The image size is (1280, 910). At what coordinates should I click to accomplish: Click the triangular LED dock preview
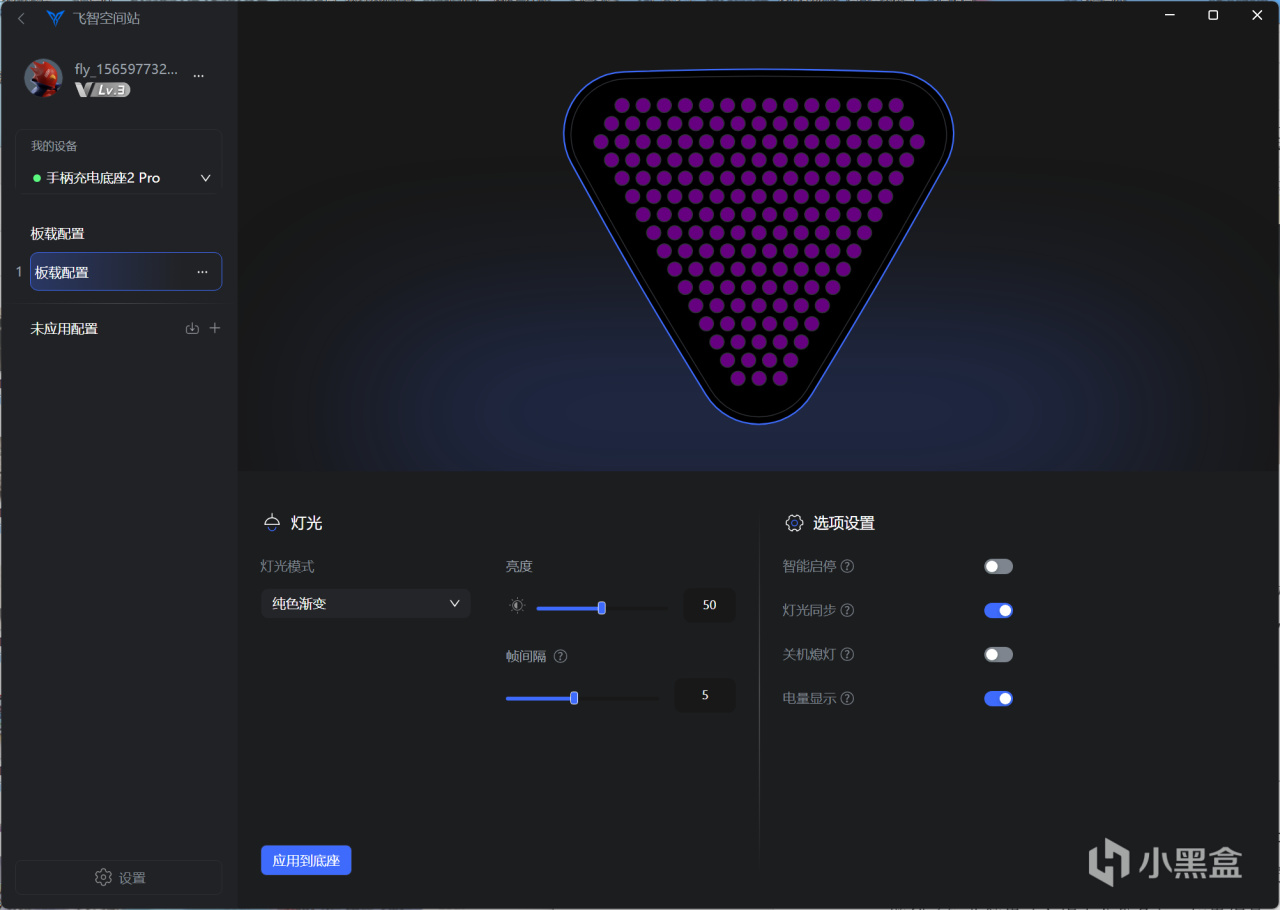point(759,246)
